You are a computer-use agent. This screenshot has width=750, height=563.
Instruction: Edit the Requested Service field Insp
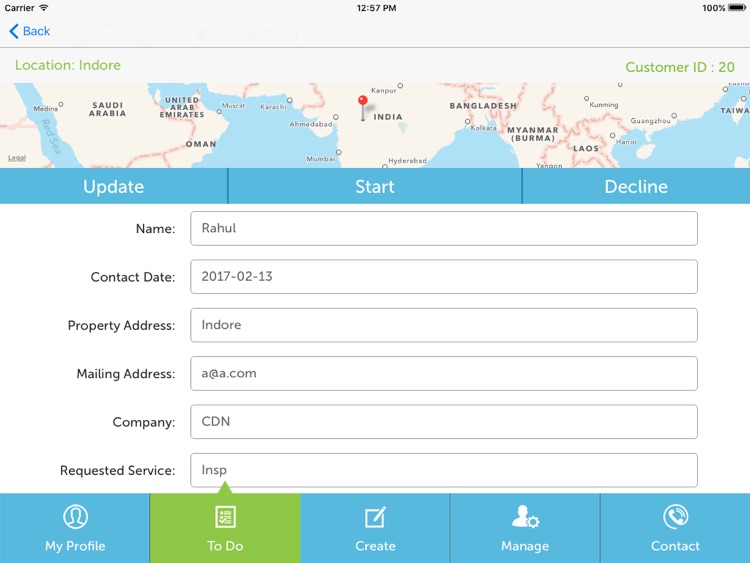444,470
